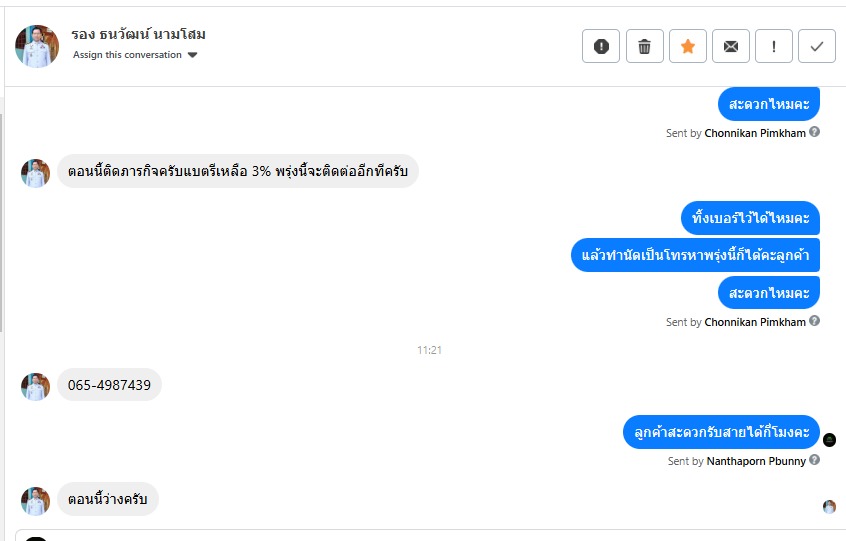Image resolution: width=846 pixels, height=541 pixels.
Task: Click the phone number message 065-4987439
Action: coord(109,385)
